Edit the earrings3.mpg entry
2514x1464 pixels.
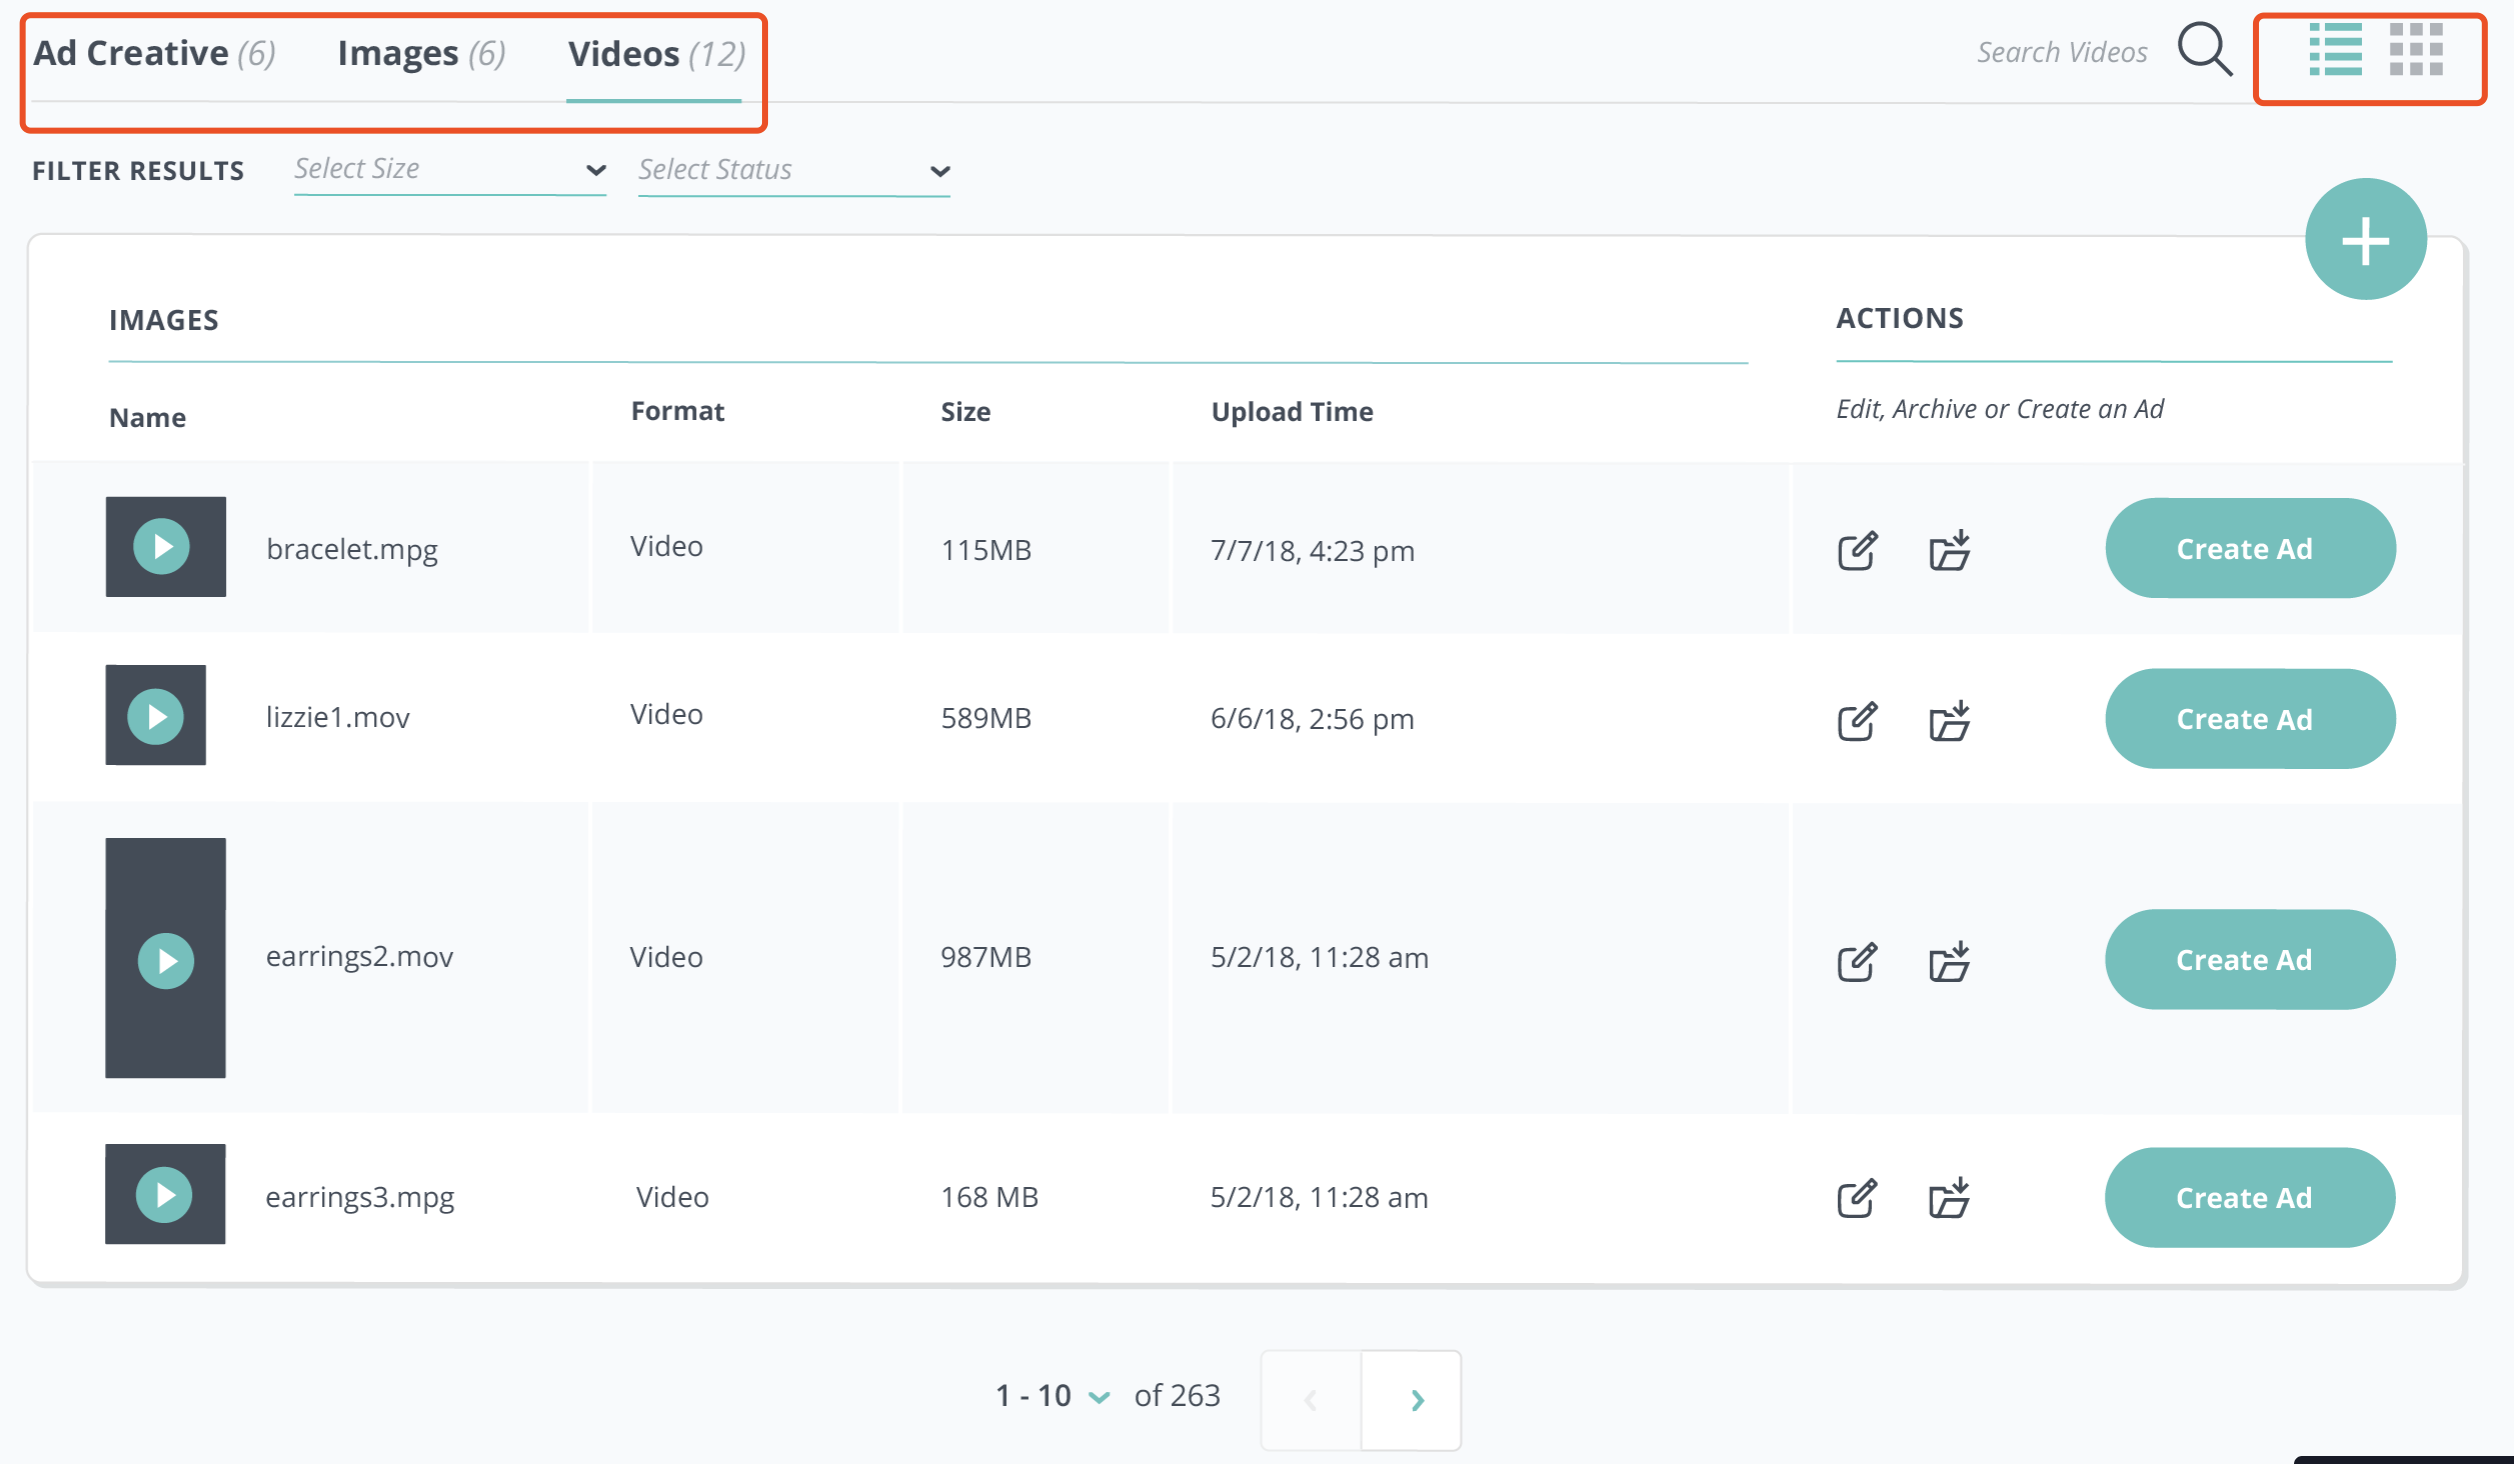(1857, 1198)
